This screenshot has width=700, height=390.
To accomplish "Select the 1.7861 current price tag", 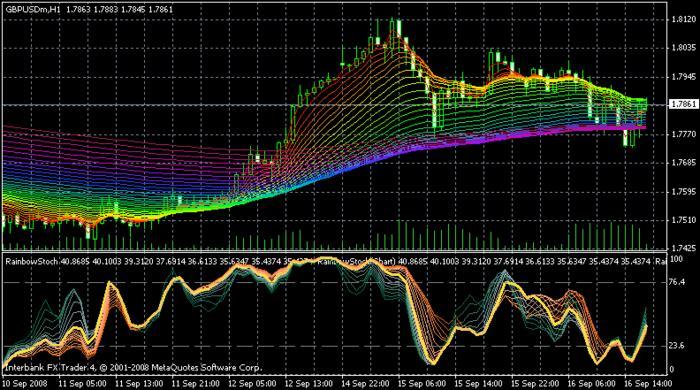I will [x=683, y=104].
